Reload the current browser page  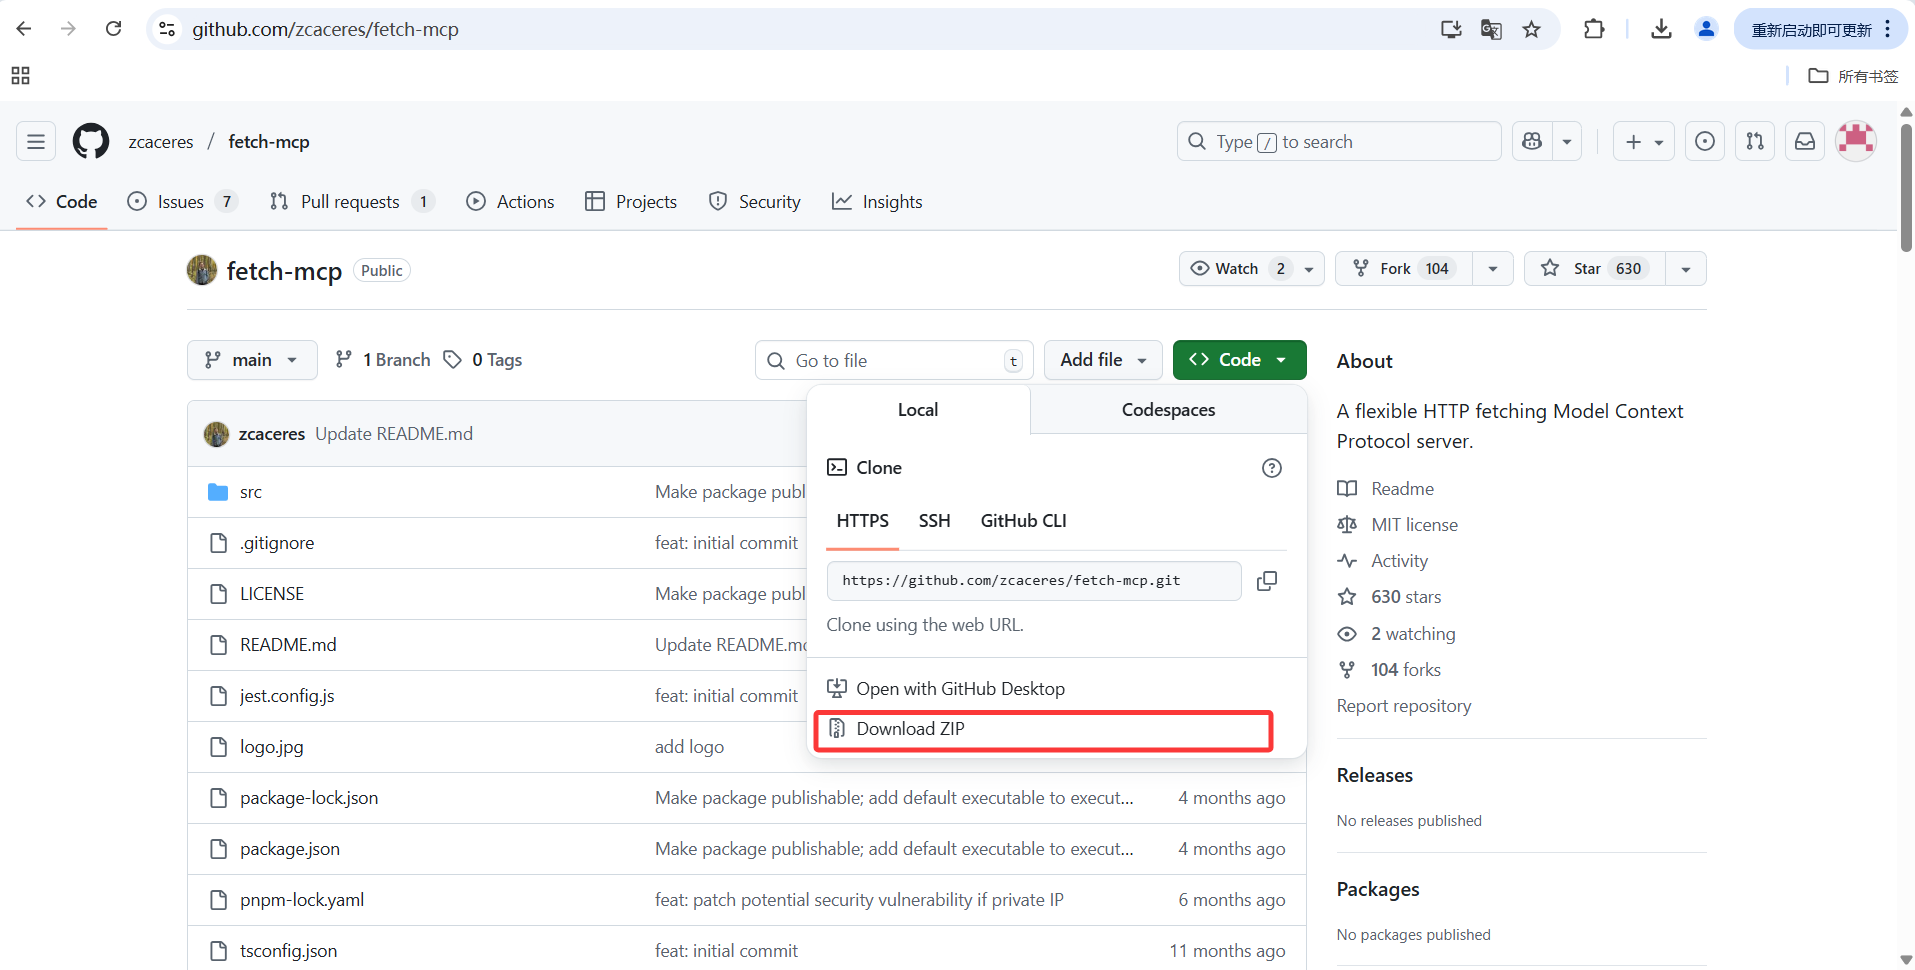coord(114,29)
